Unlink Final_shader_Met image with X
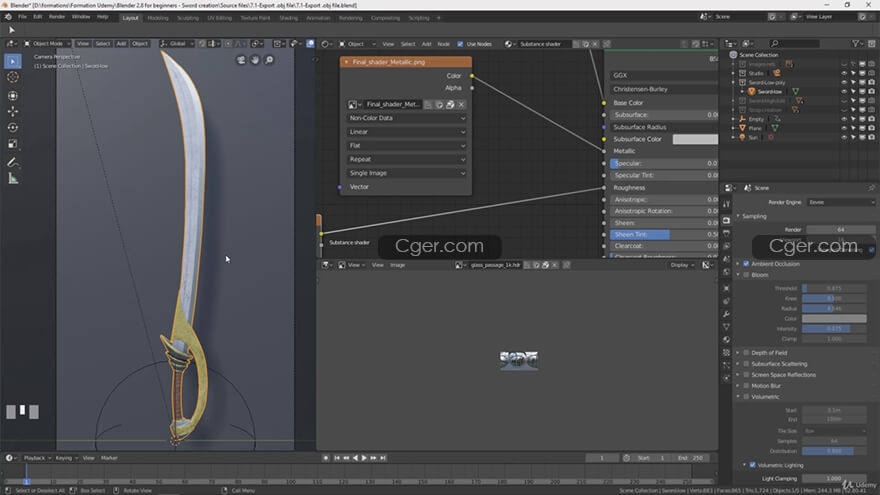 click(461, 104)
